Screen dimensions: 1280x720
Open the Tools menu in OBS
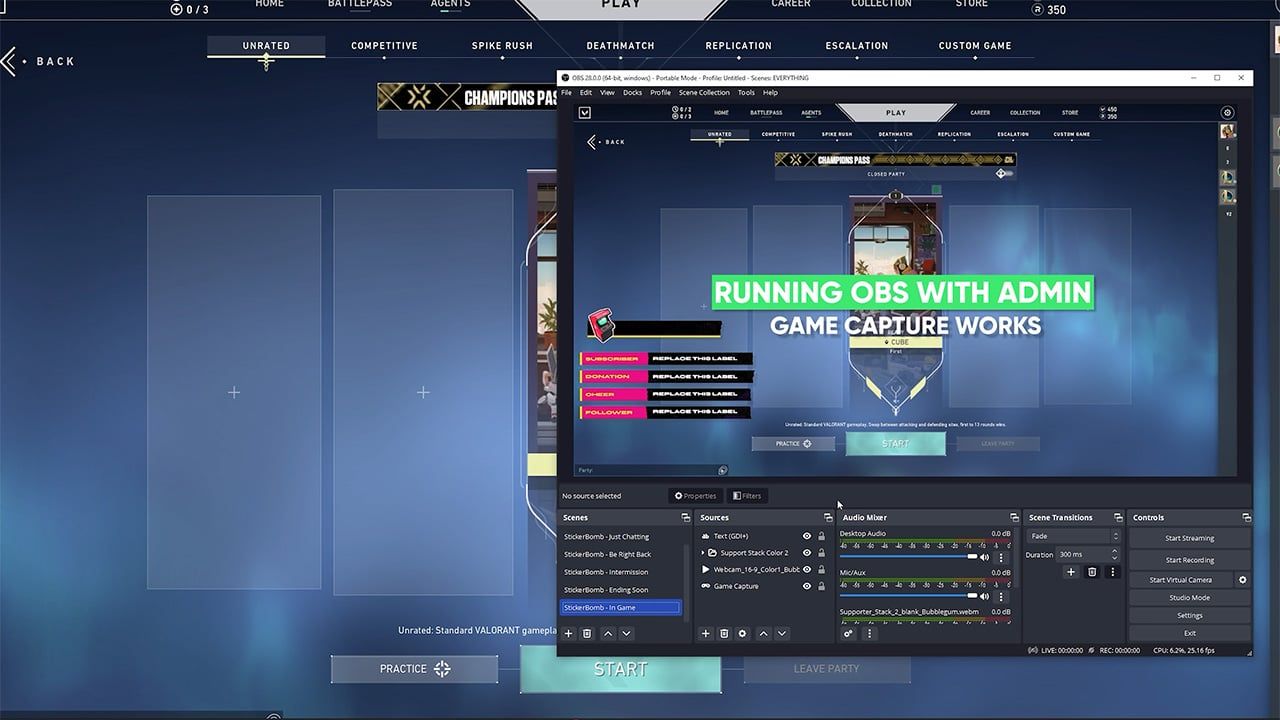click(746, 93)
